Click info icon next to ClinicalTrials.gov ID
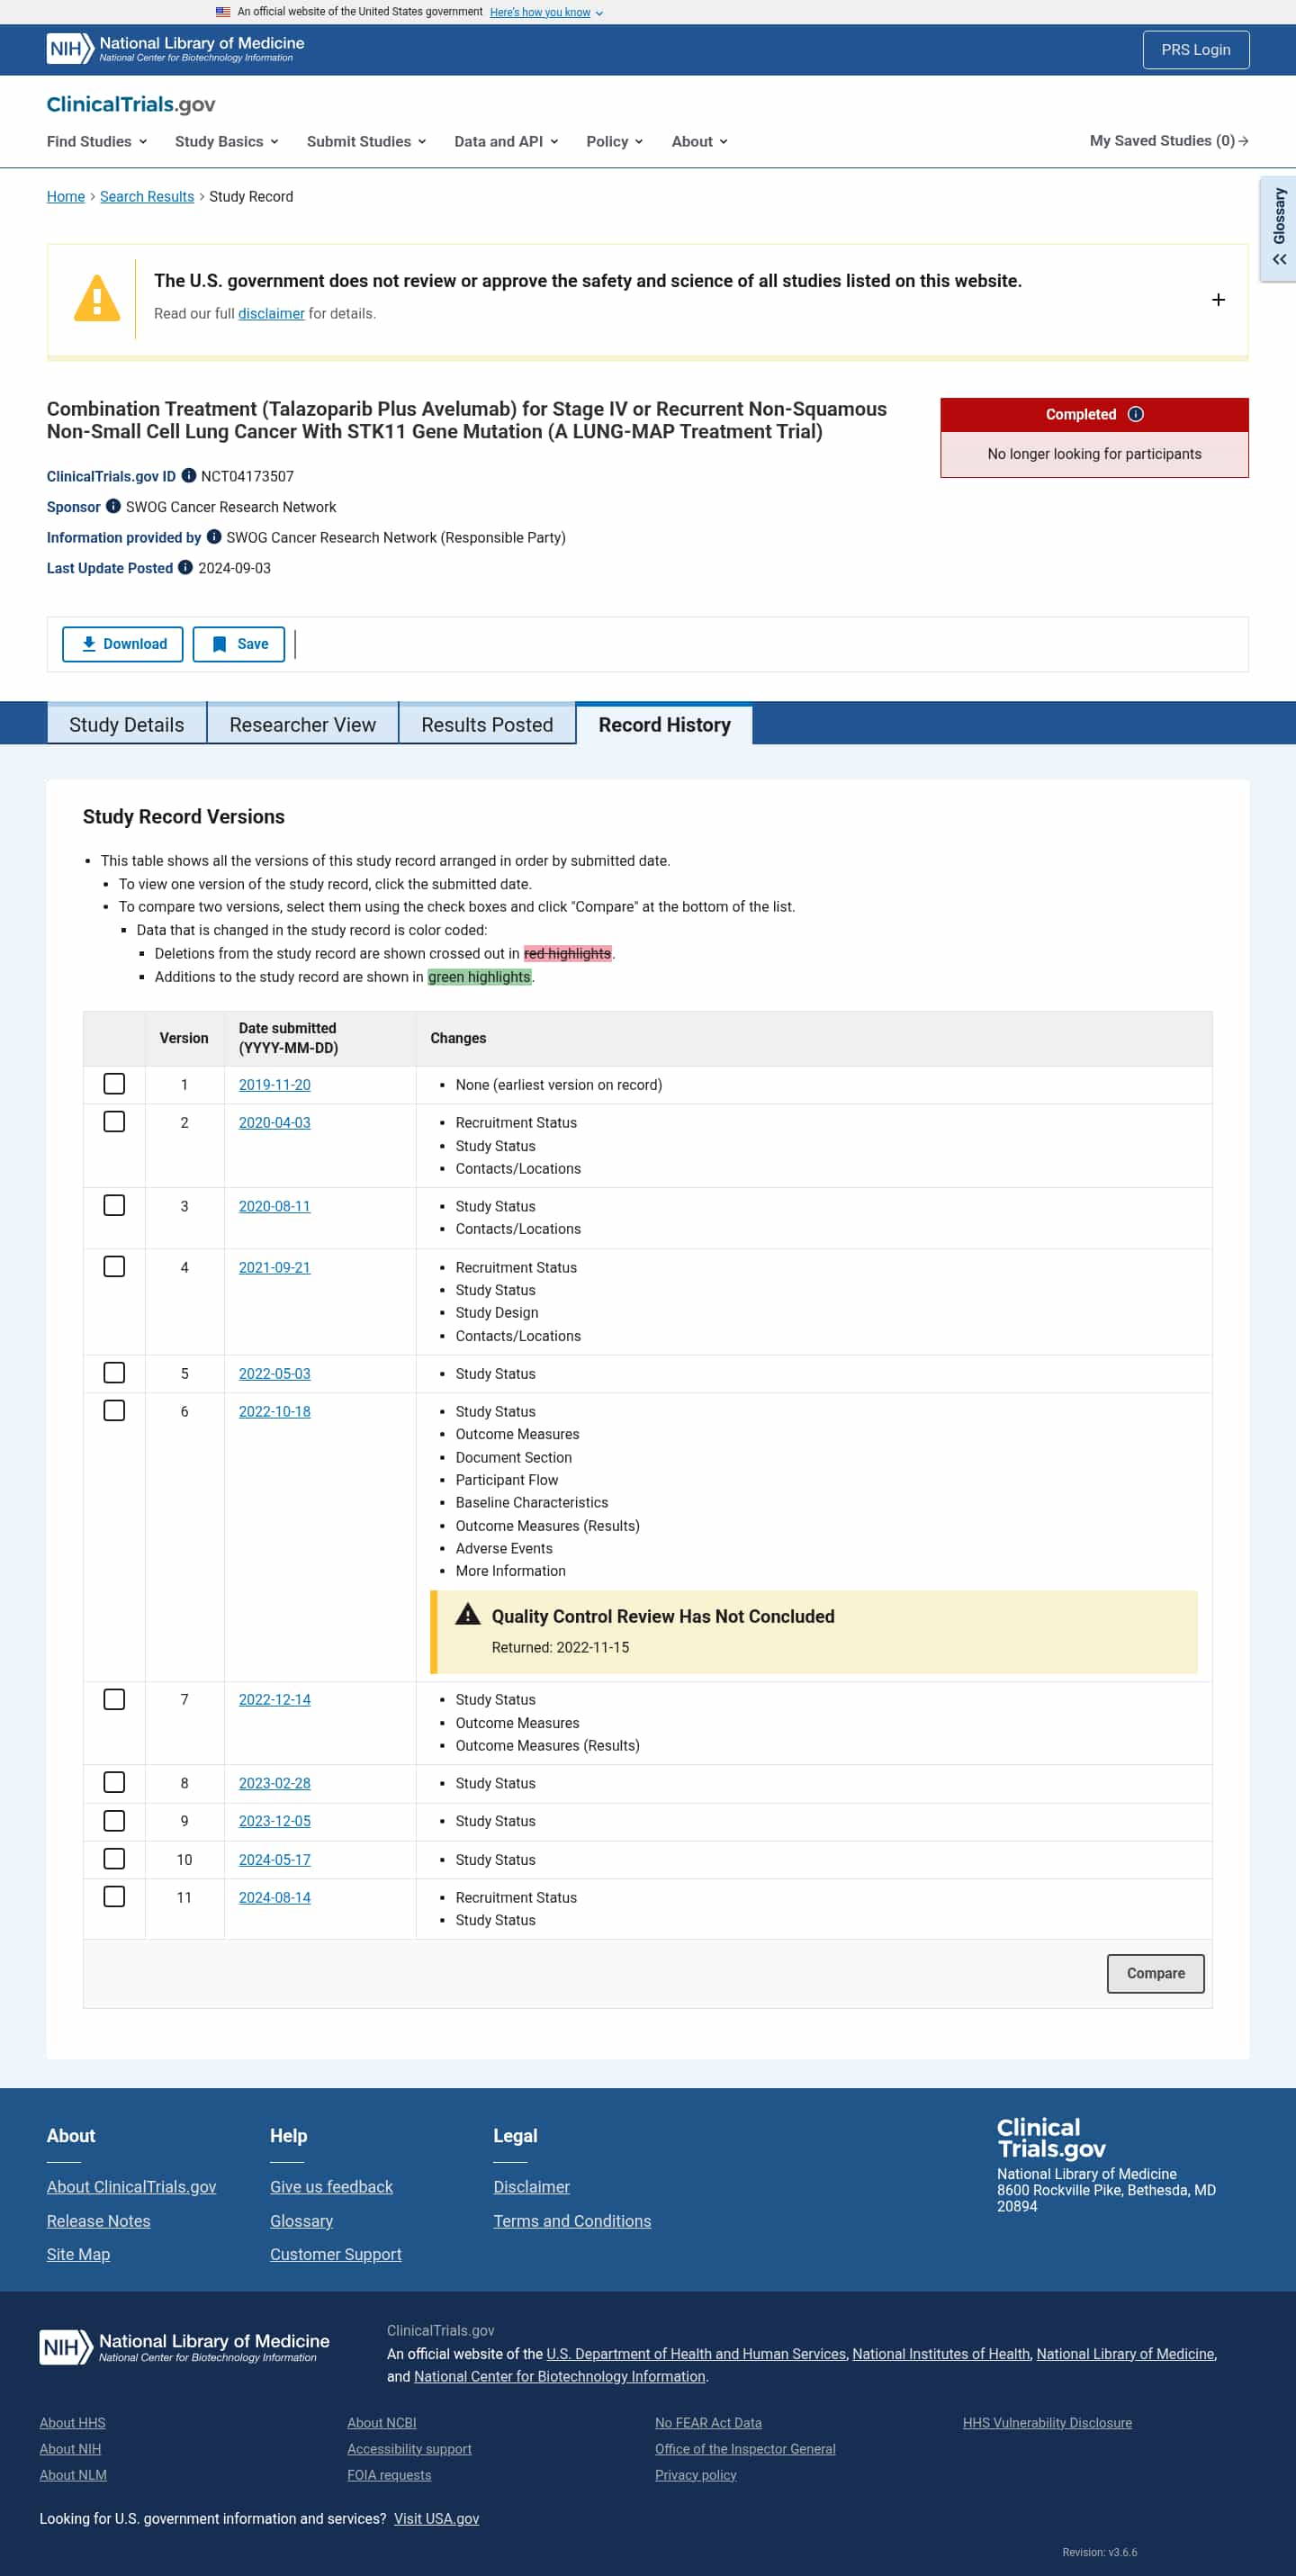This screenshot has height=2576, width=1296. coord(188,476)
